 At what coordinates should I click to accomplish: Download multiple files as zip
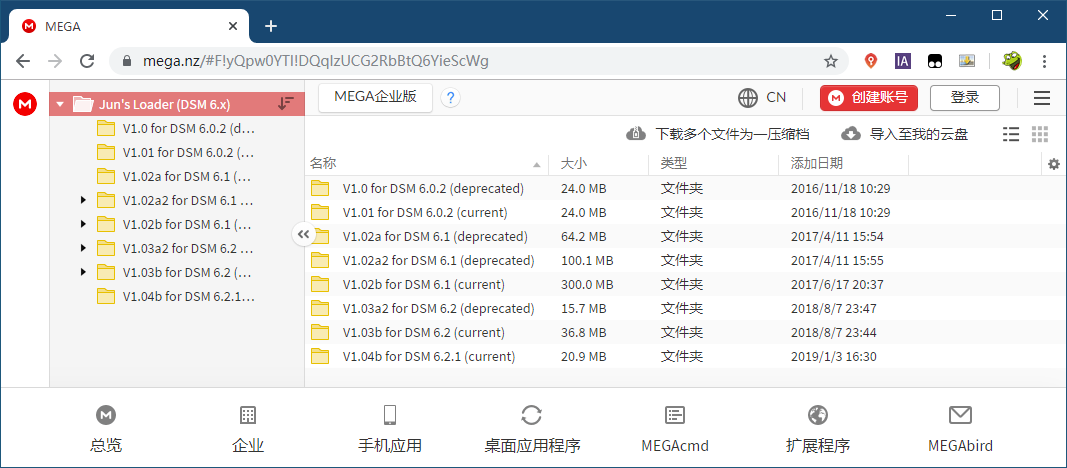[717, 134]
